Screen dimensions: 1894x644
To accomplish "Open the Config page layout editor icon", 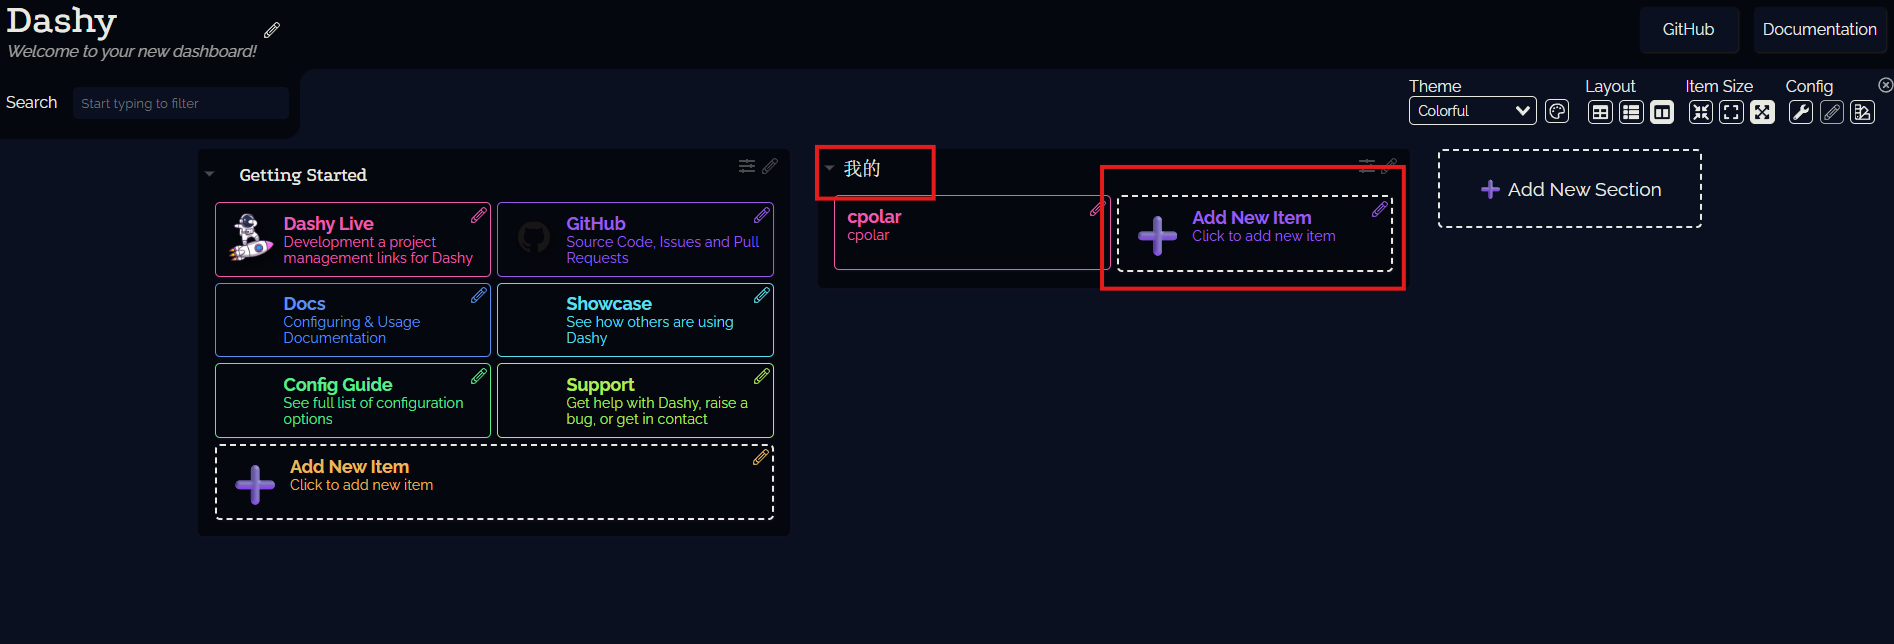I will (x=1863, y=112).
